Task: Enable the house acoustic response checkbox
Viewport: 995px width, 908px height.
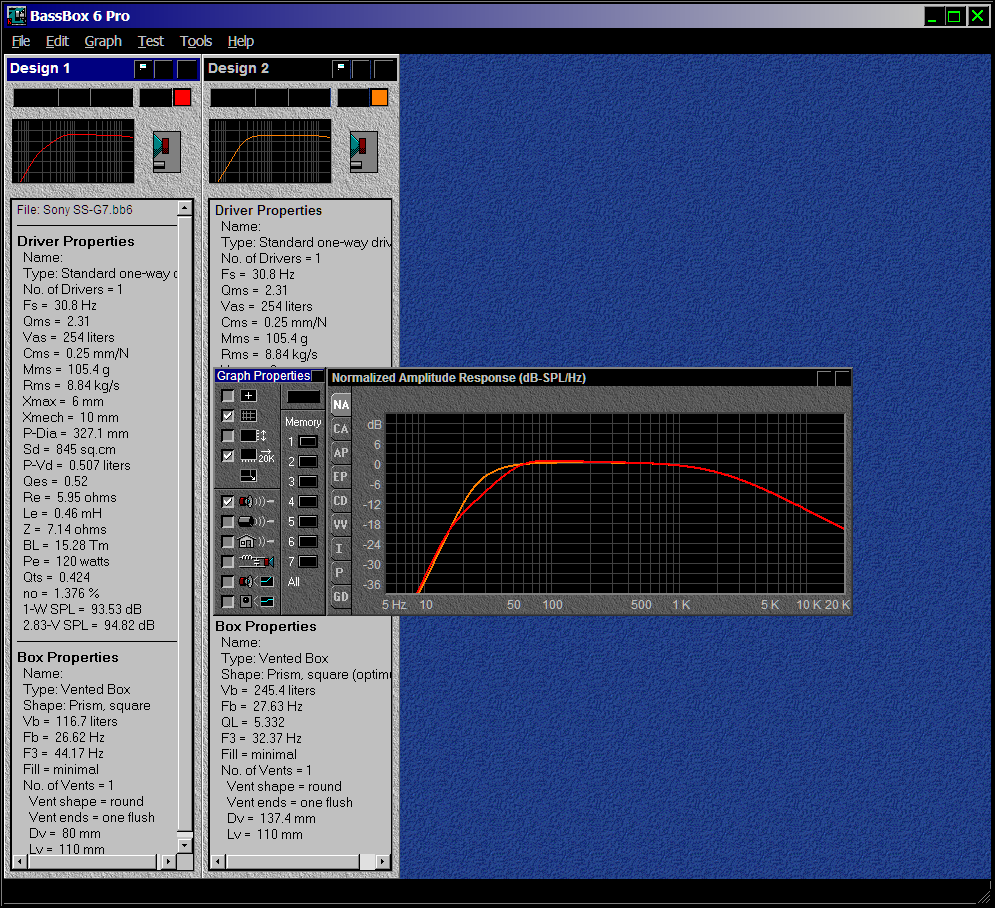Action: tap(228, 542)
